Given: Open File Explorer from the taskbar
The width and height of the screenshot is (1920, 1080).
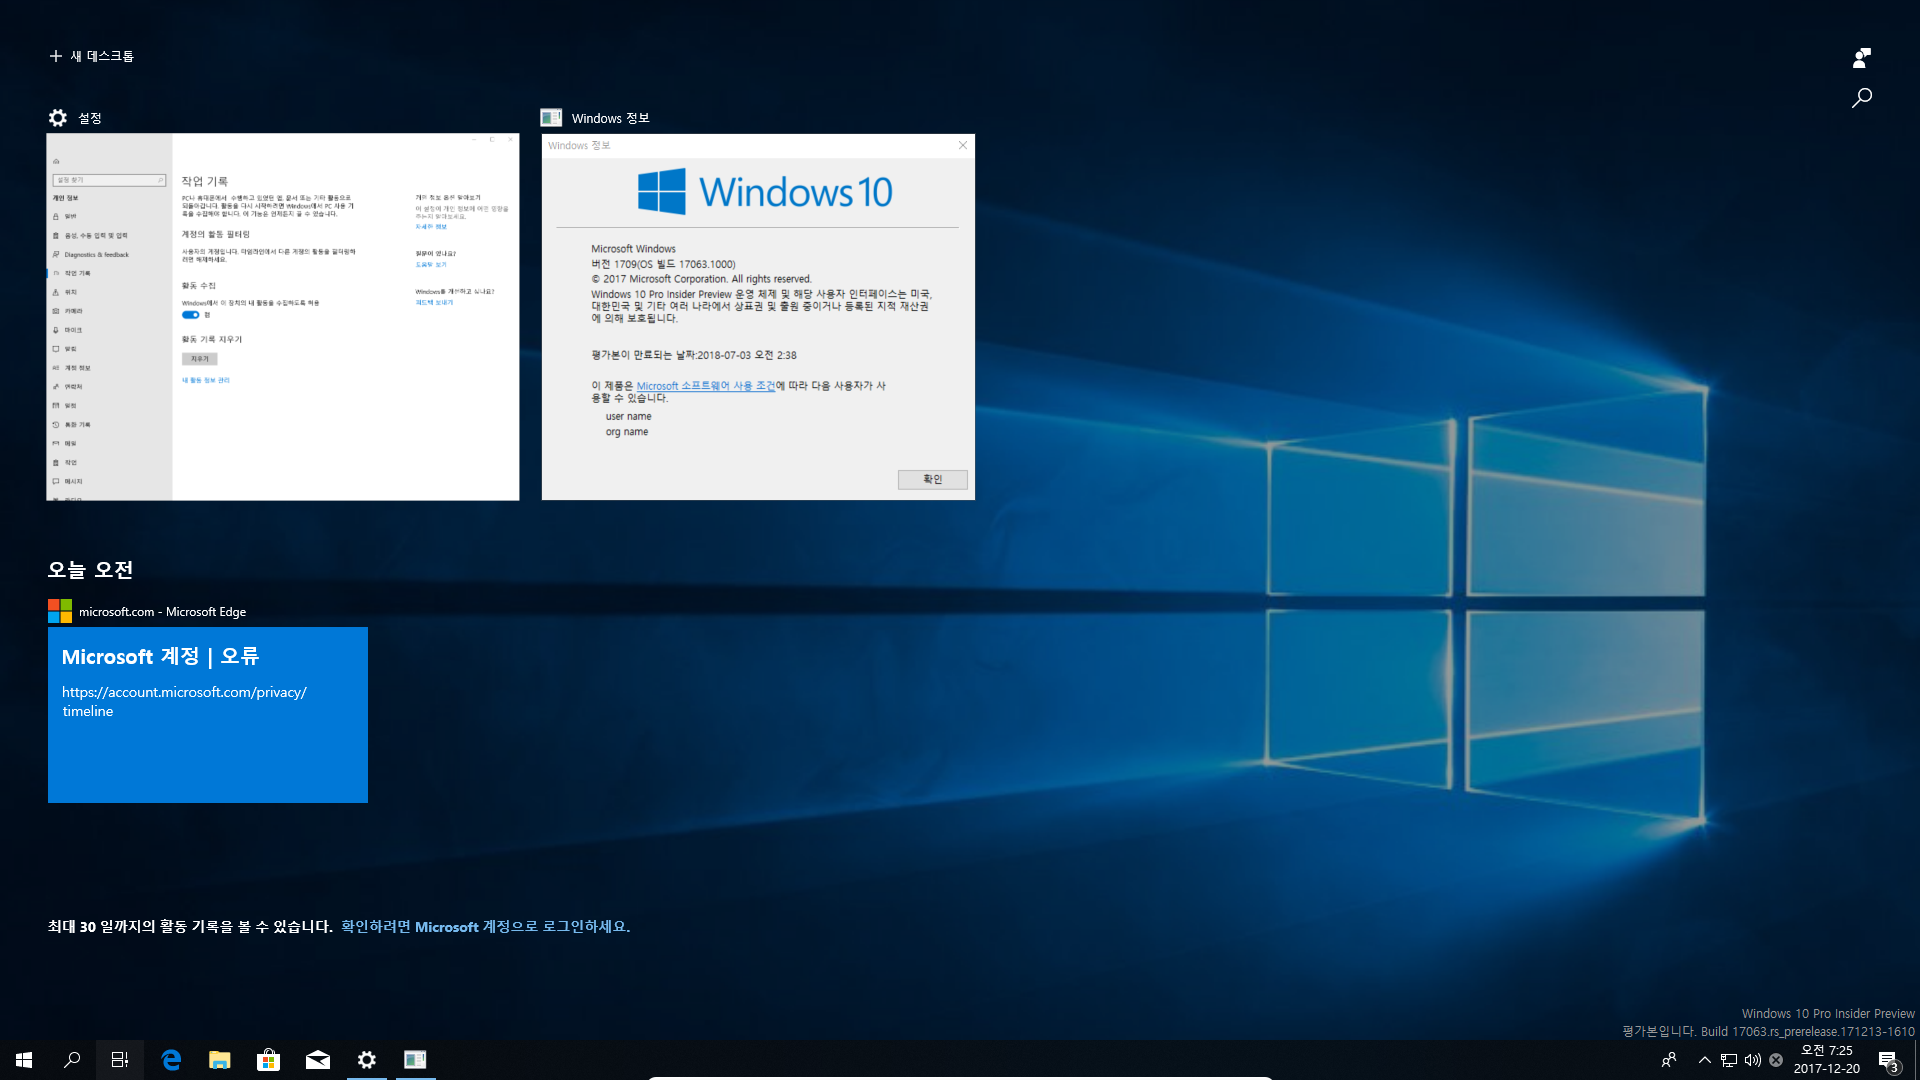Looking at the screenshot, I should [220, 1060].
